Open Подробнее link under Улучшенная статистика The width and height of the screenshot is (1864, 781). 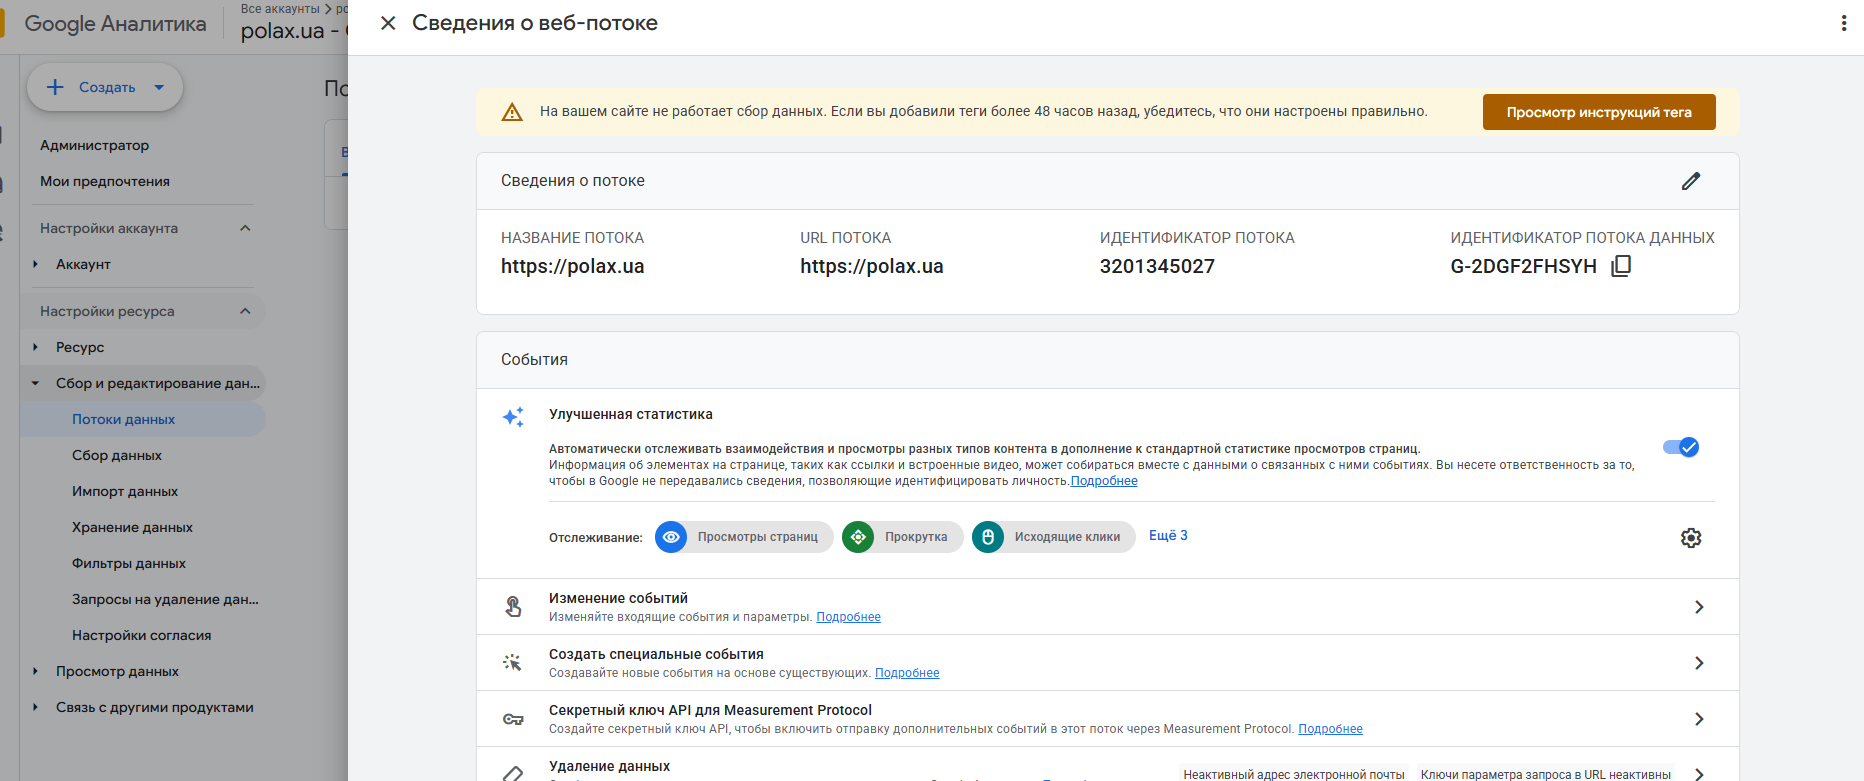[x=1104, y=481]
